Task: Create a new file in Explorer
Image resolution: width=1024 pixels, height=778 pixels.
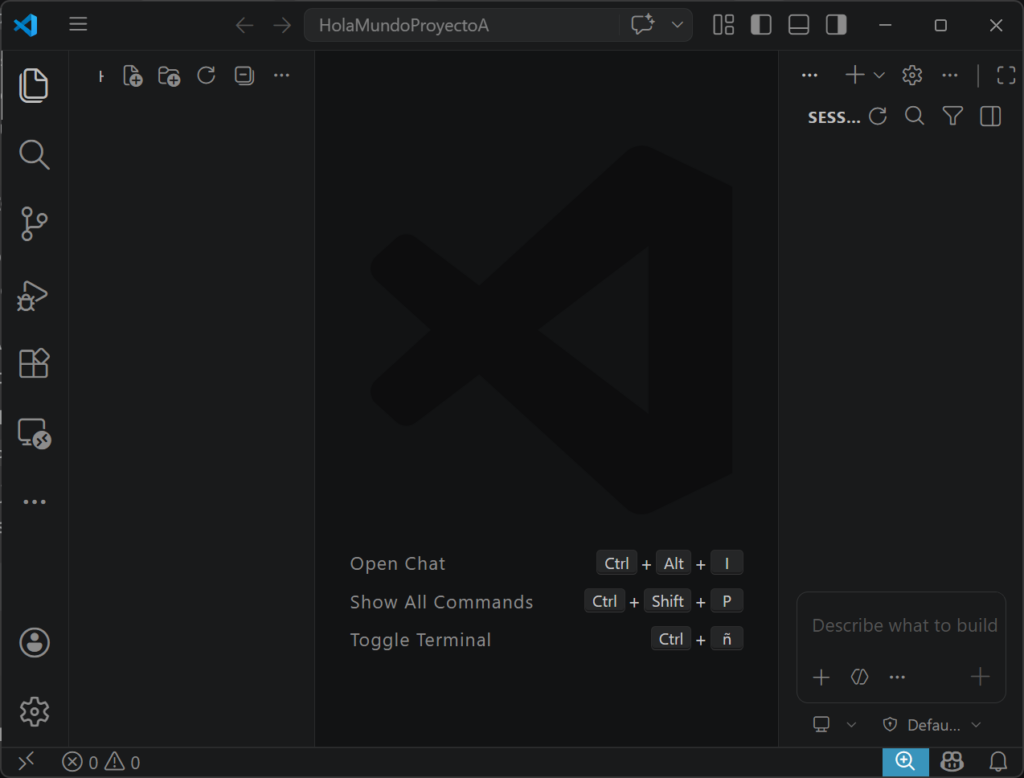Action: click(x=133, y=76)
